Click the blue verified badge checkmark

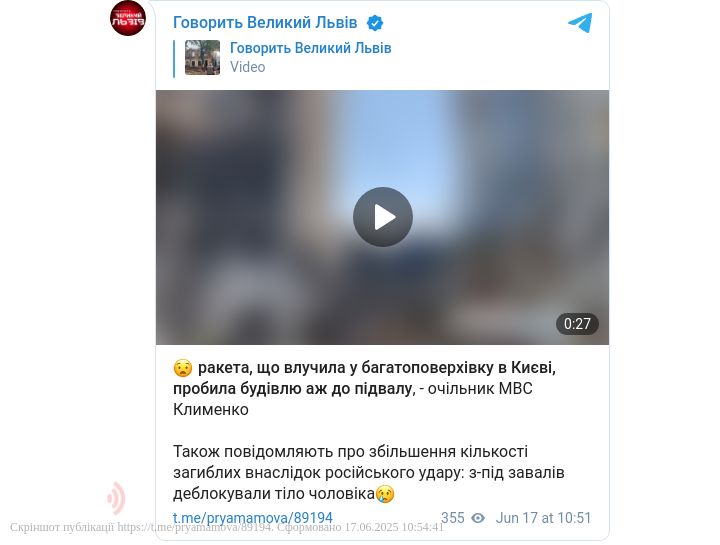[375, 23]
